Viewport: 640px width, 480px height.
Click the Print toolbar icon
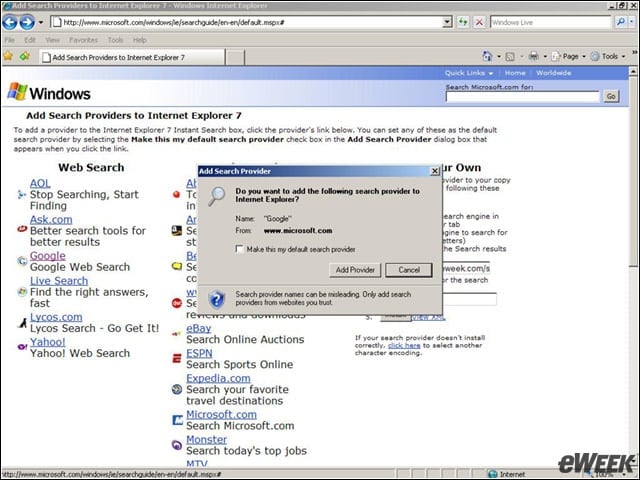[x=533, y=56]
